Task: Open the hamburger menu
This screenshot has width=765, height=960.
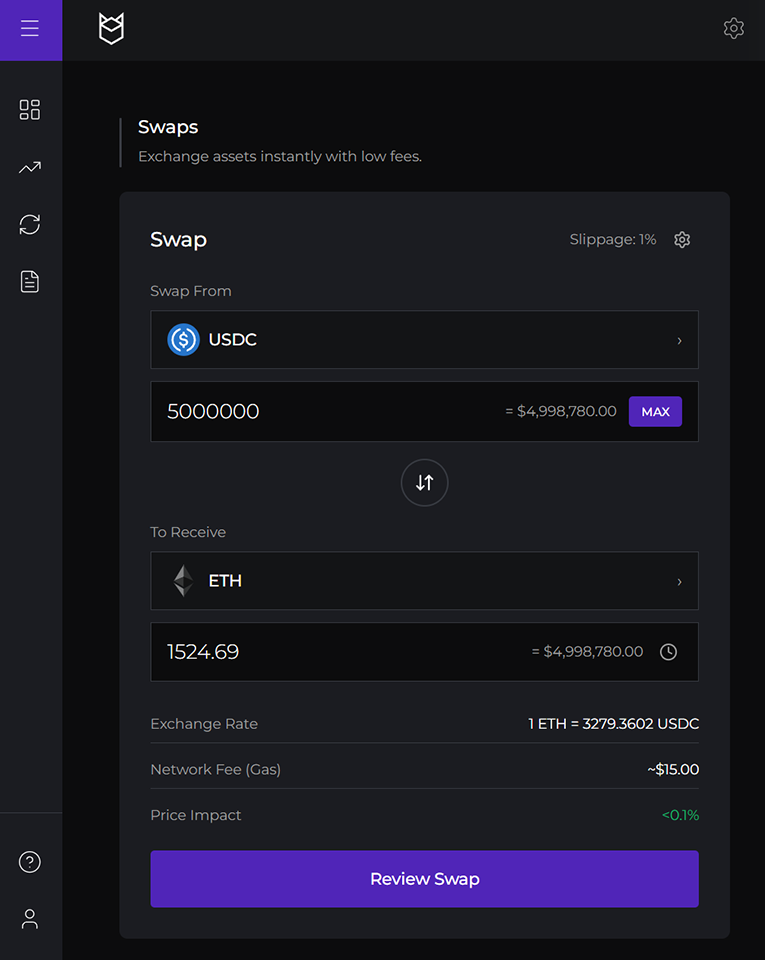Action: click(30, 29)
